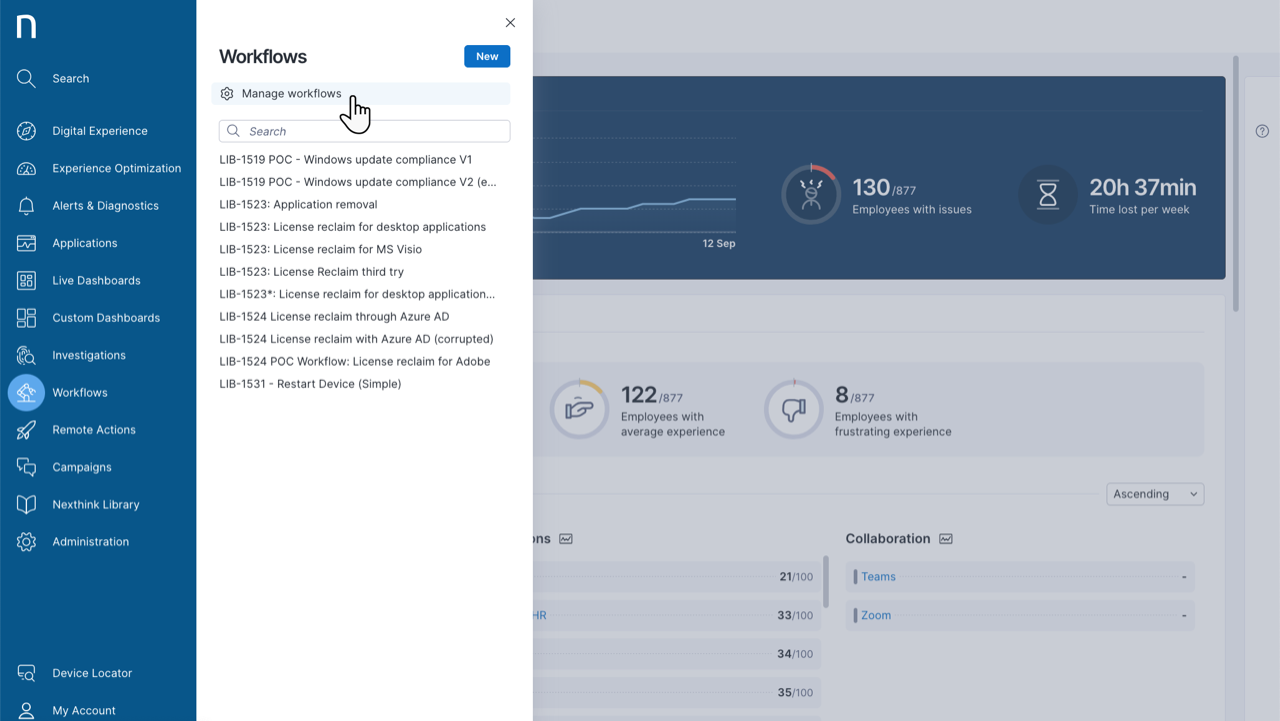Expand the help icon on the right edge
Viewport: 1280px width, 721px height.
click(1262, 131)
